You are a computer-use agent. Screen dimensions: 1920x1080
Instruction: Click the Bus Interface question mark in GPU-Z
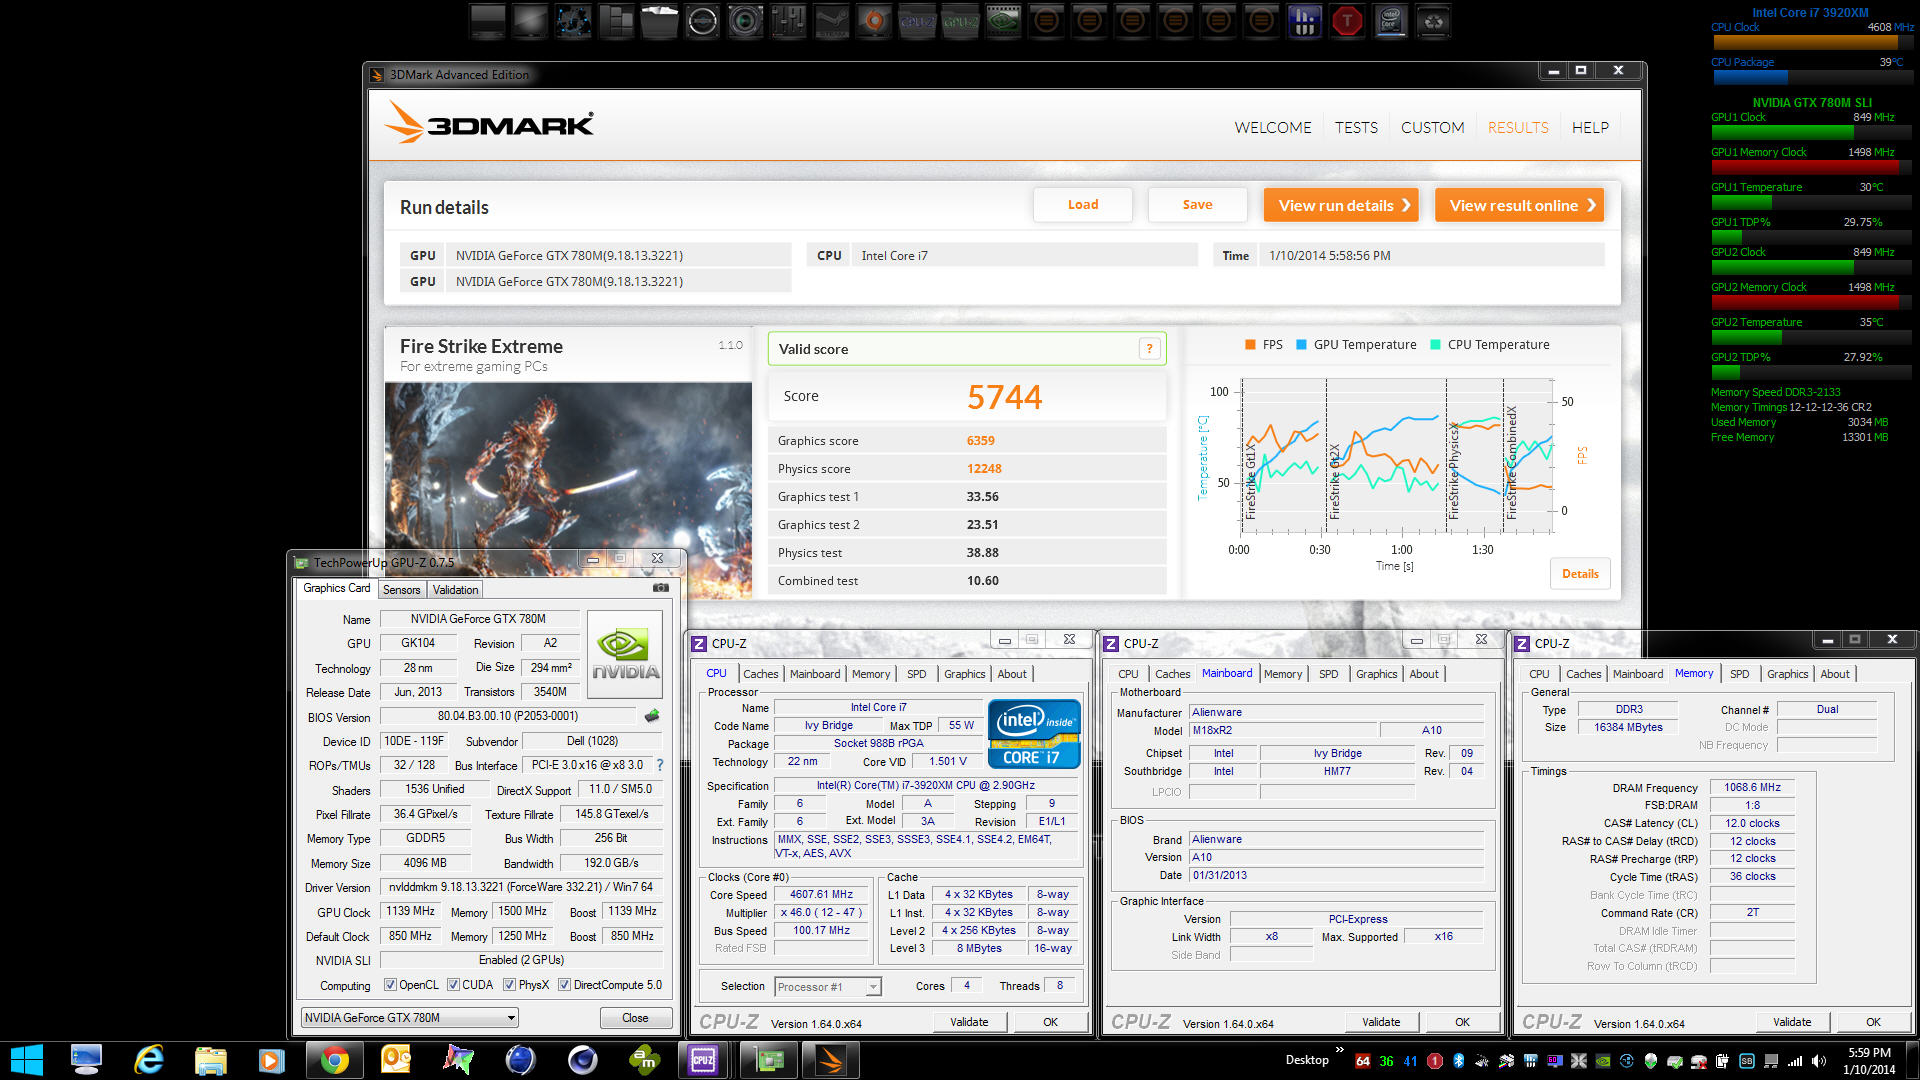click(x=660, y=765)
